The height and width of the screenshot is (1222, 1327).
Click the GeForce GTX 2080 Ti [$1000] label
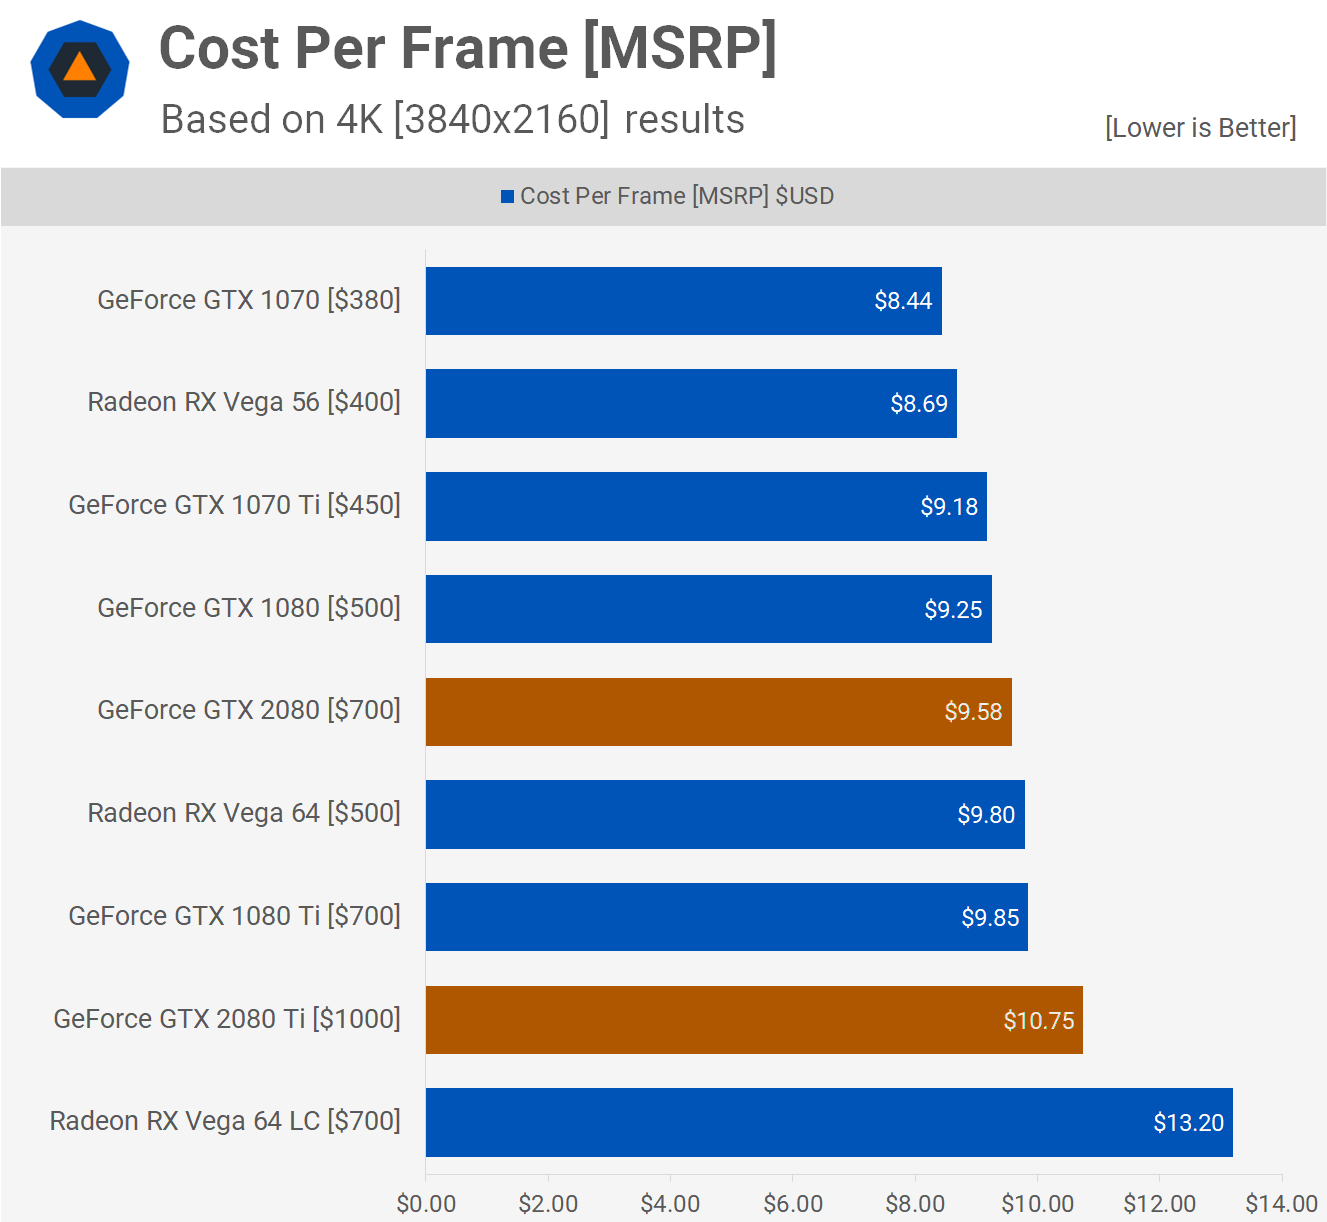click(227, 1019)
